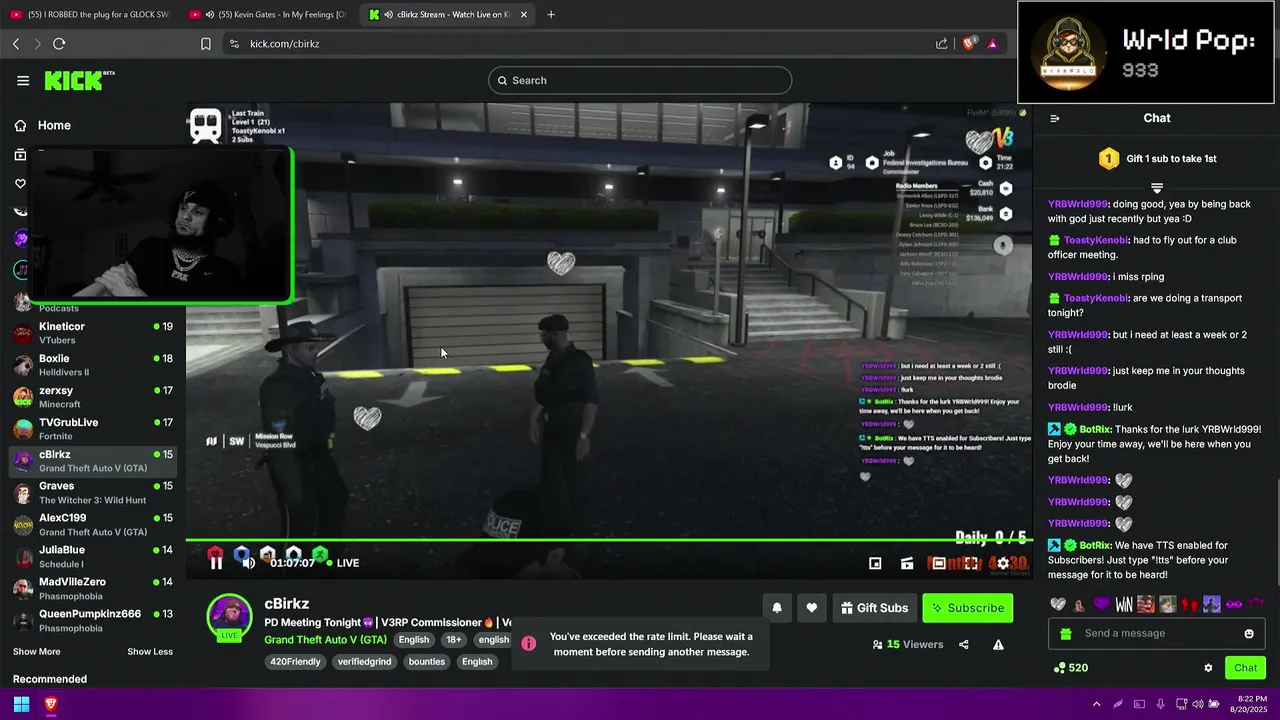1280x720 pixels.
Task: Open AlexC199 channel in sidebar
Action: tap(93, 524)
